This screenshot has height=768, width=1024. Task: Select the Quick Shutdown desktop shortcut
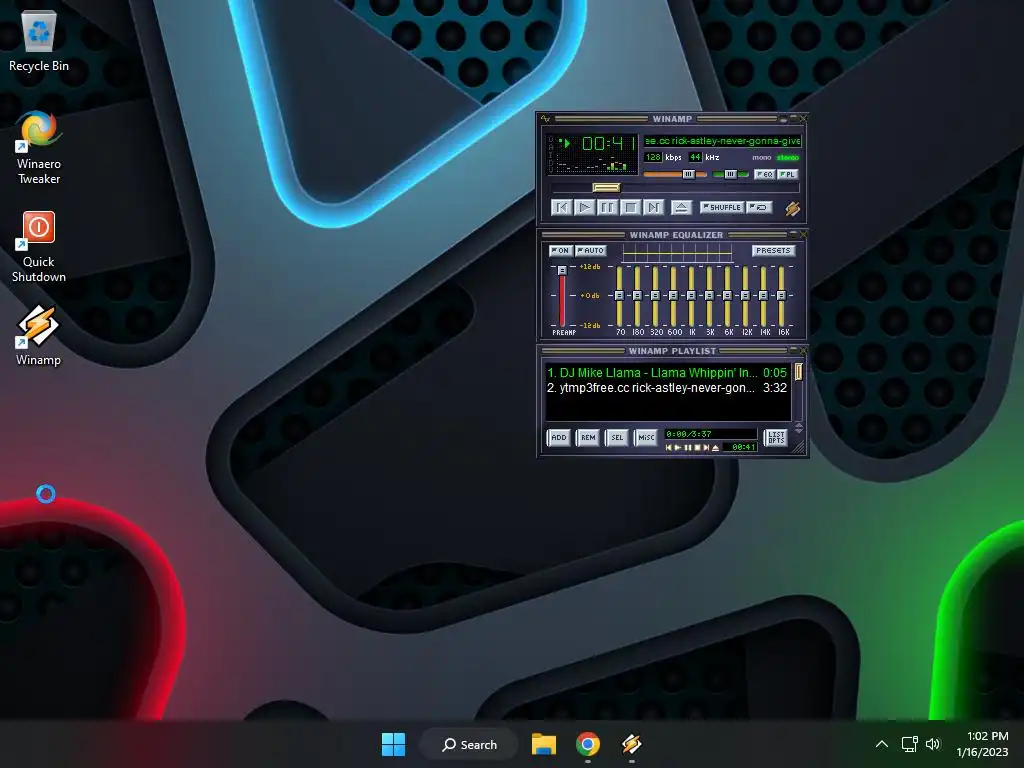click(39, 246)
